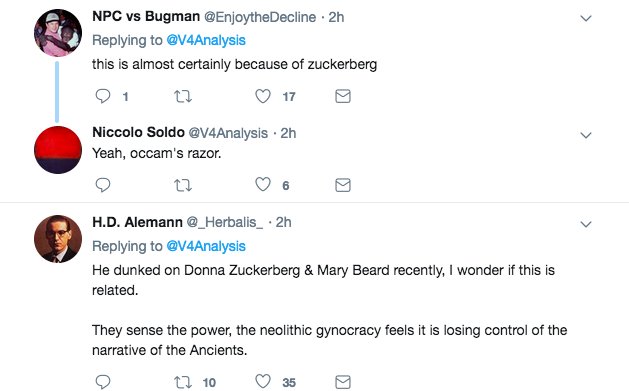Visit the H.D. Alemann profile name
The width and height of the screenshot is (629, 391).
point(137,222)
